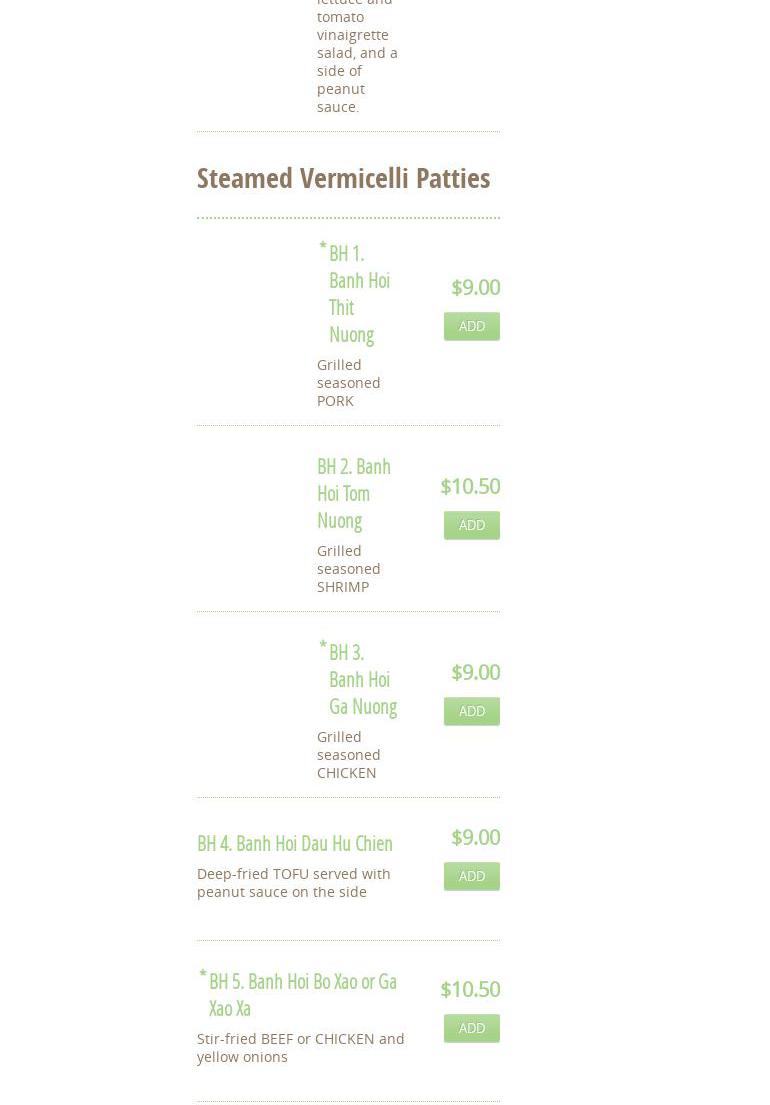Viewport: 770px width, 1105px height.
Task: View BH 5. Banh Hoi Bo Xao or Ga Xao Xa
Action: [302, 994]
